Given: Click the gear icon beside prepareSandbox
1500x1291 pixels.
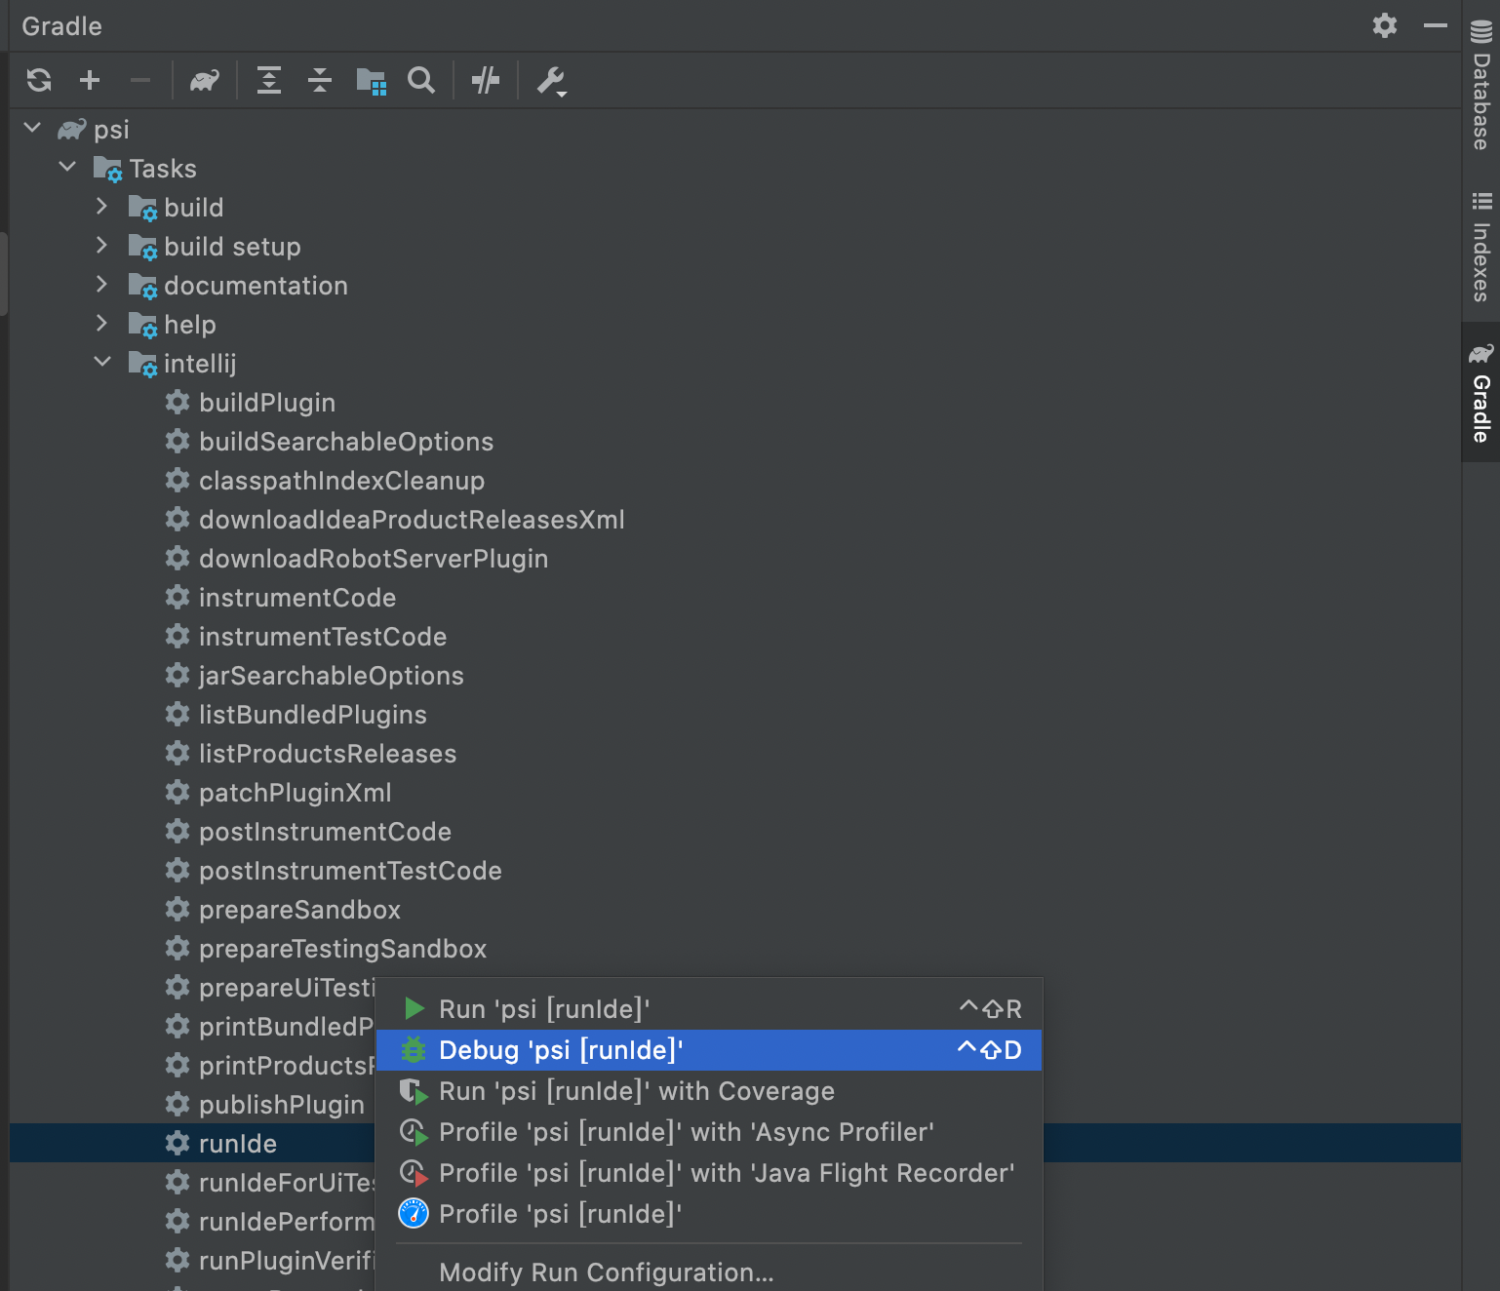Looking at the screenshot, I should [177, 909].
